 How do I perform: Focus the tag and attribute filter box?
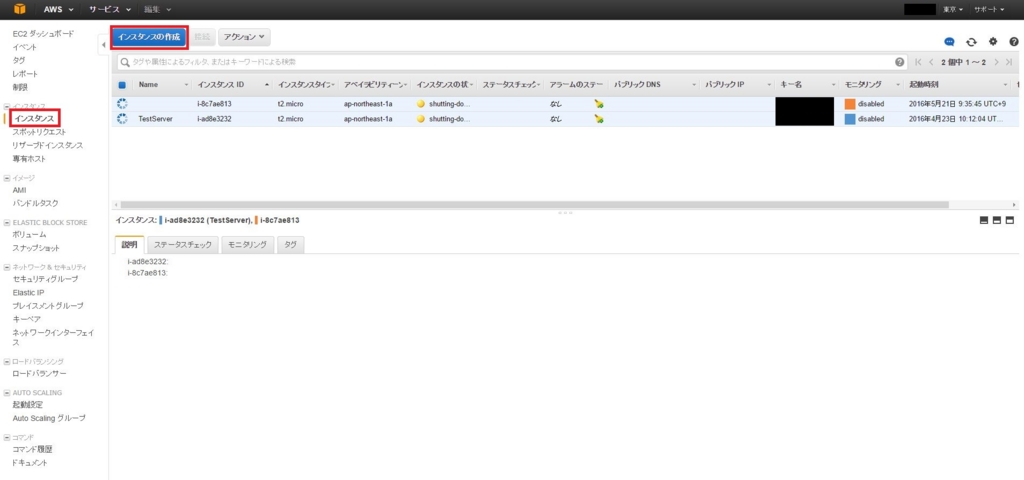pos(511,62)
